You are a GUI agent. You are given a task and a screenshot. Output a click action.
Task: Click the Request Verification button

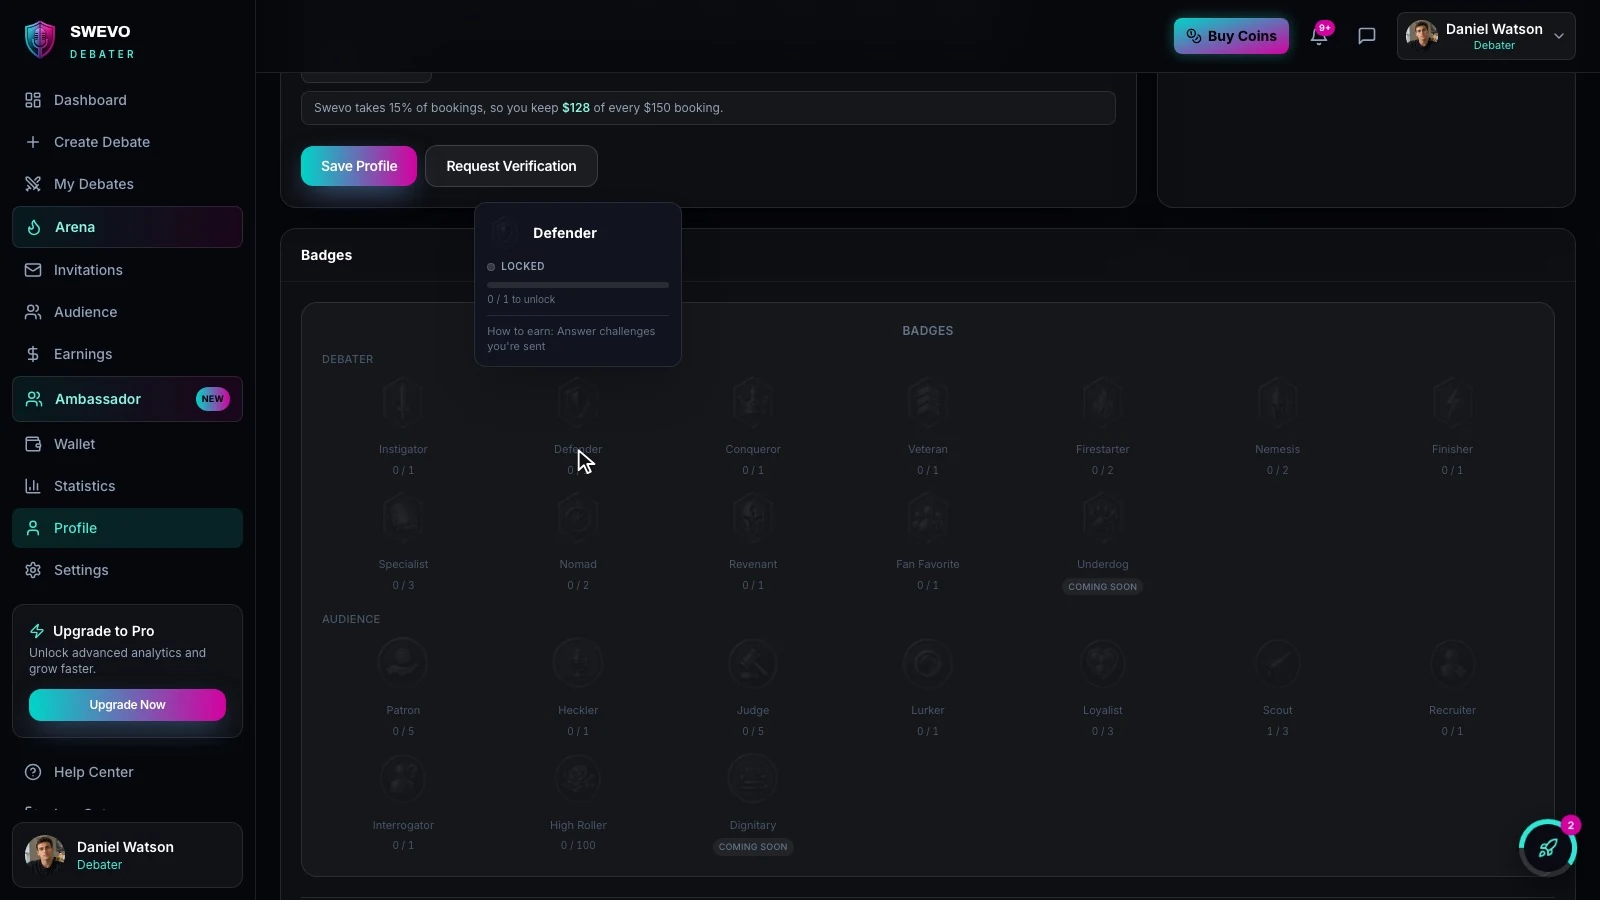click(511, 166)
